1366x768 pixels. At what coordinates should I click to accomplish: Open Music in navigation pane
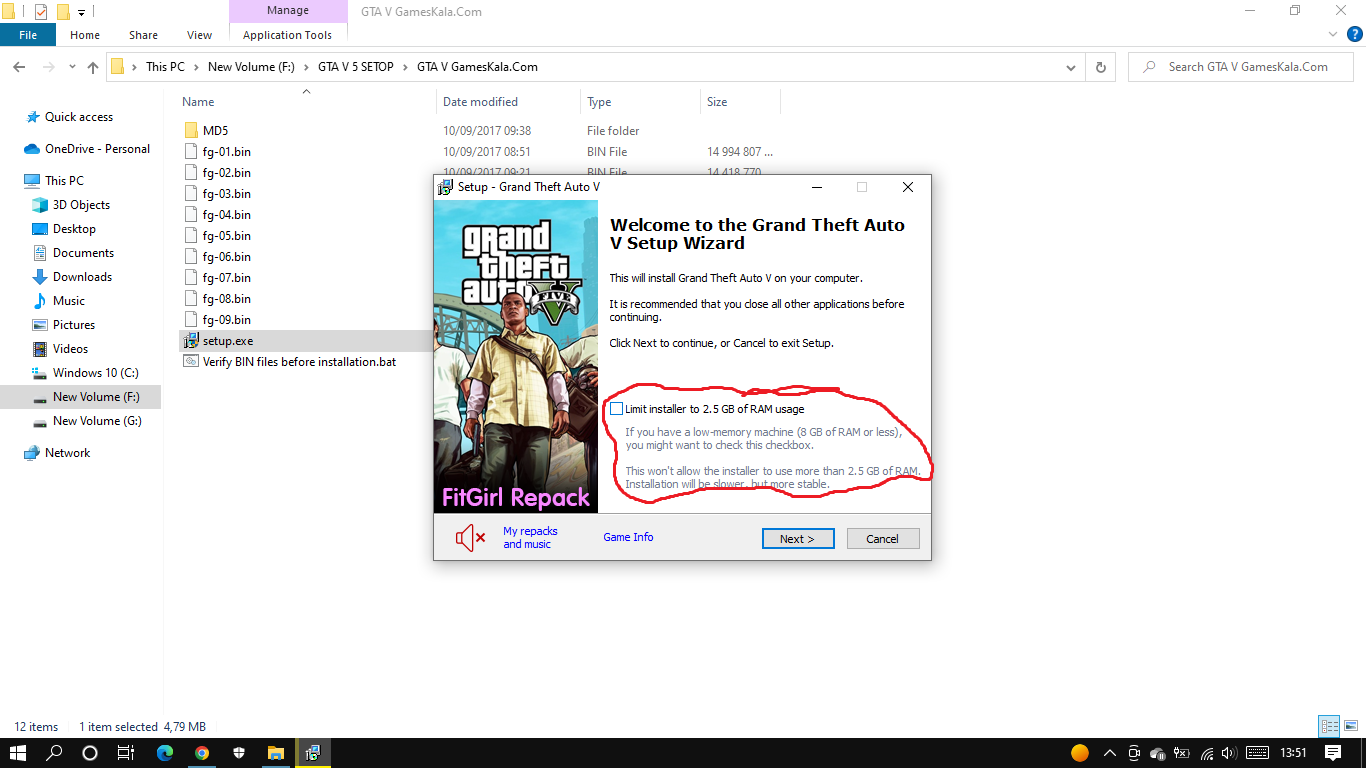(x=69, y=301)
